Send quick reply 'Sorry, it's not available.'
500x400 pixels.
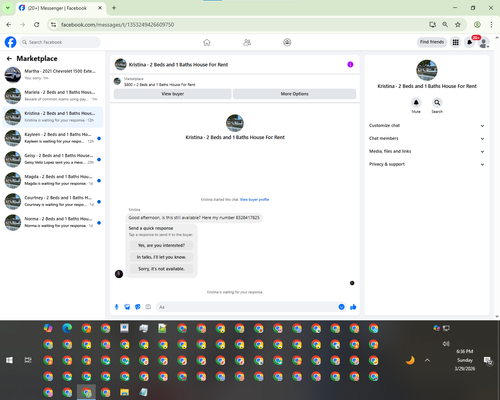(161, 269)
